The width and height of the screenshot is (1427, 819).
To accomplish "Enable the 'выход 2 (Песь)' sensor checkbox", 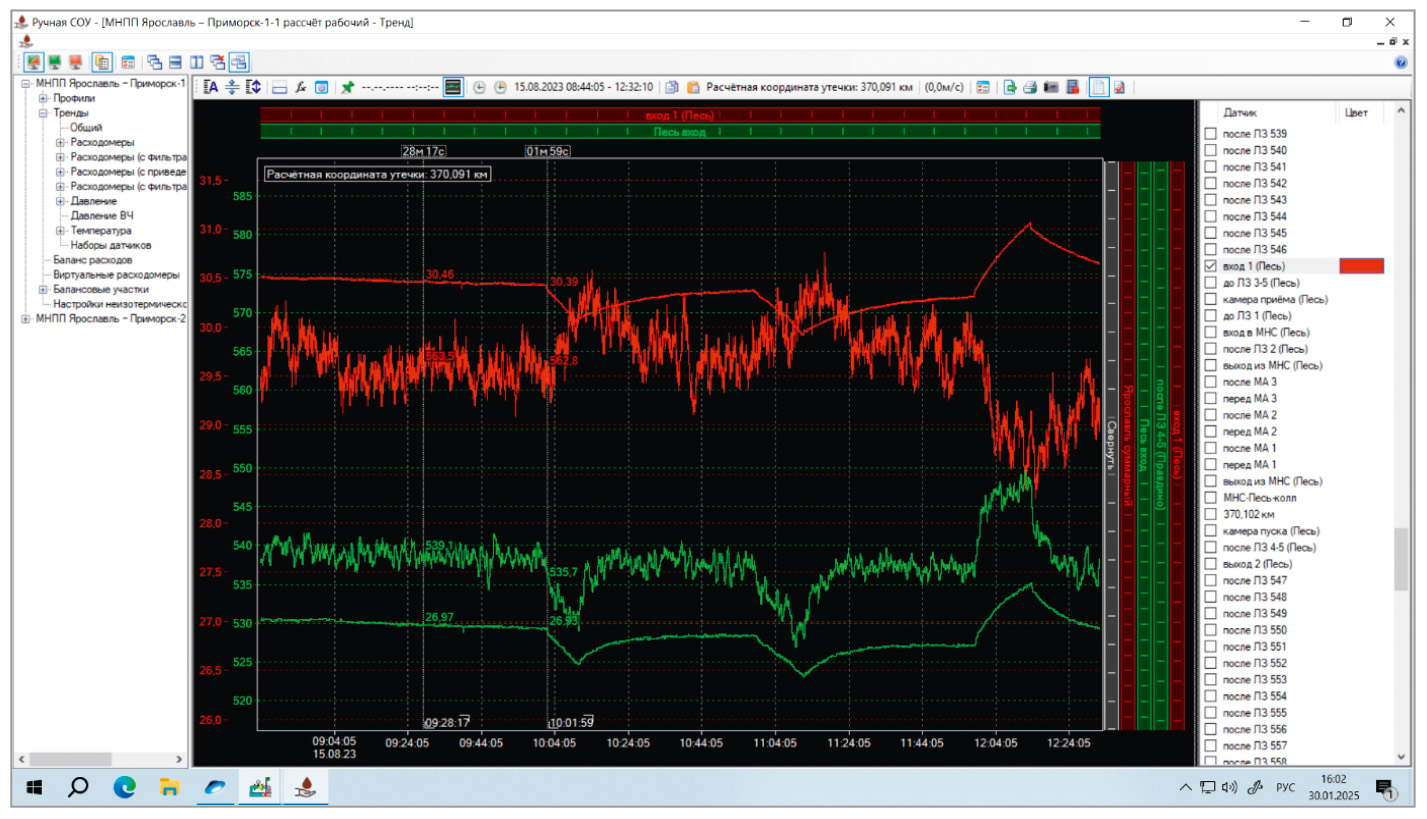I will coord(1211,564).
